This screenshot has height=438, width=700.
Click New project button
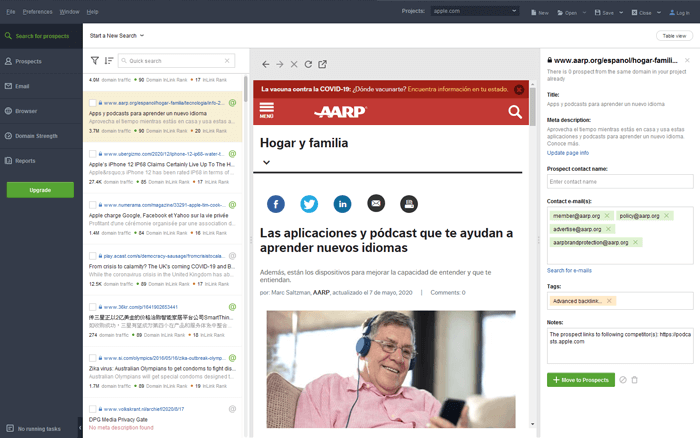click(540, 13)
